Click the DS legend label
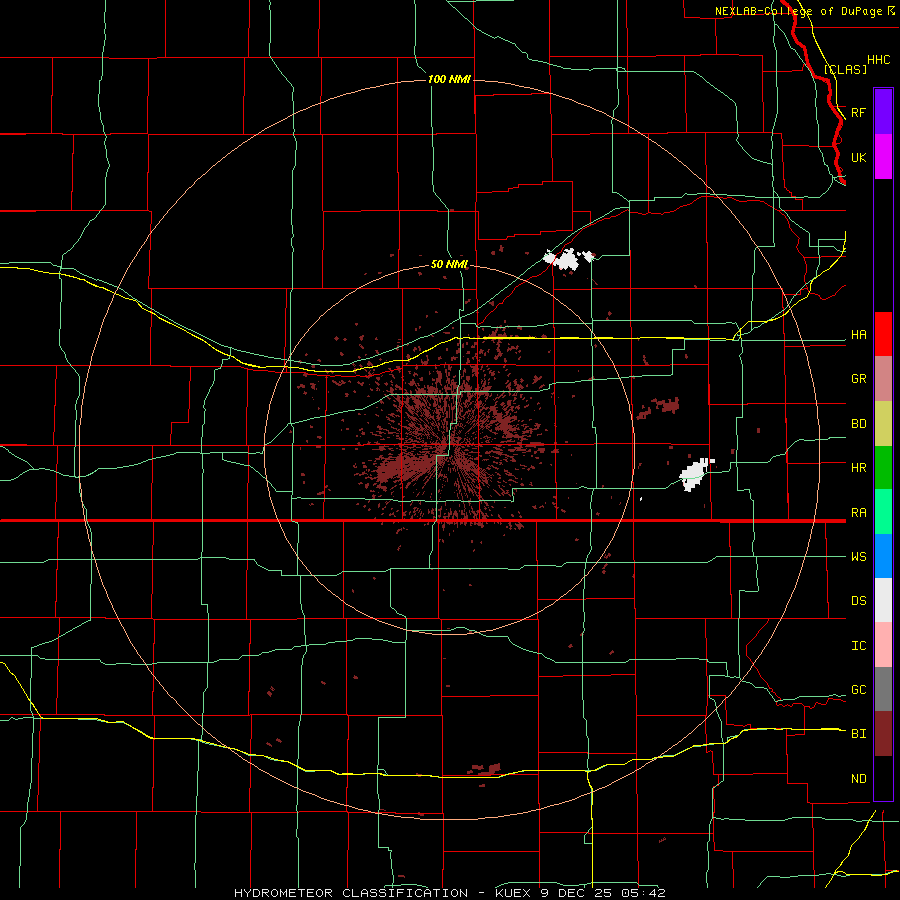 pos(858,601)
